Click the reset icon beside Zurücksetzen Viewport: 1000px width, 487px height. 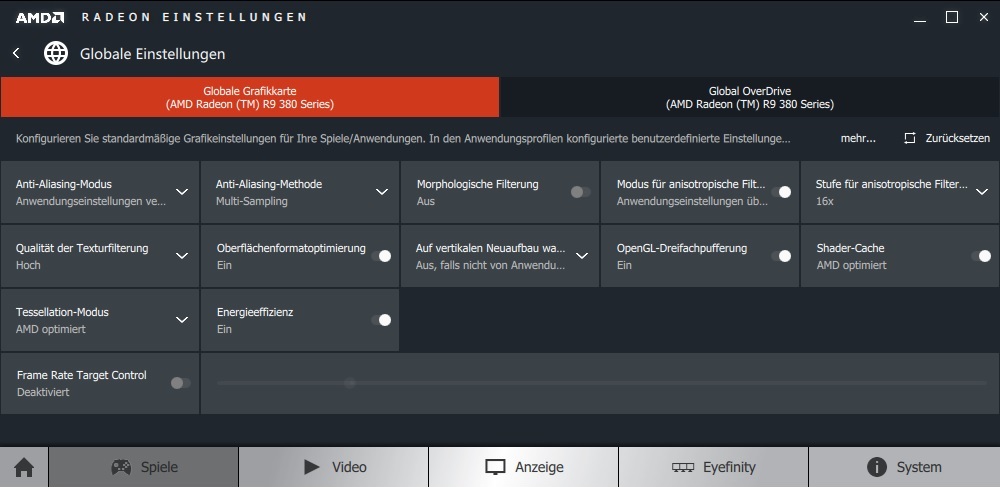point(910,138)
